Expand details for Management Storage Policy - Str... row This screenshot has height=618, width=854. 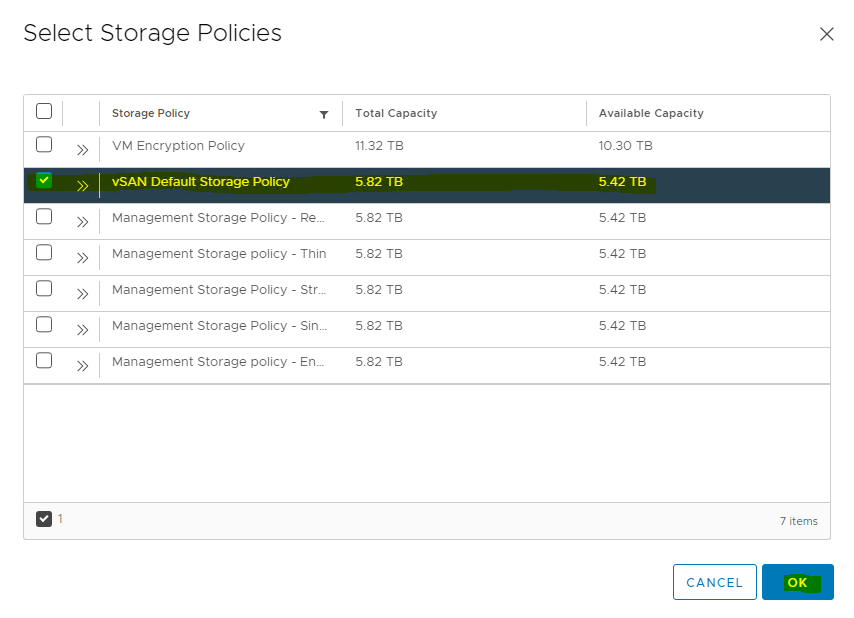(x=82, y=293)
